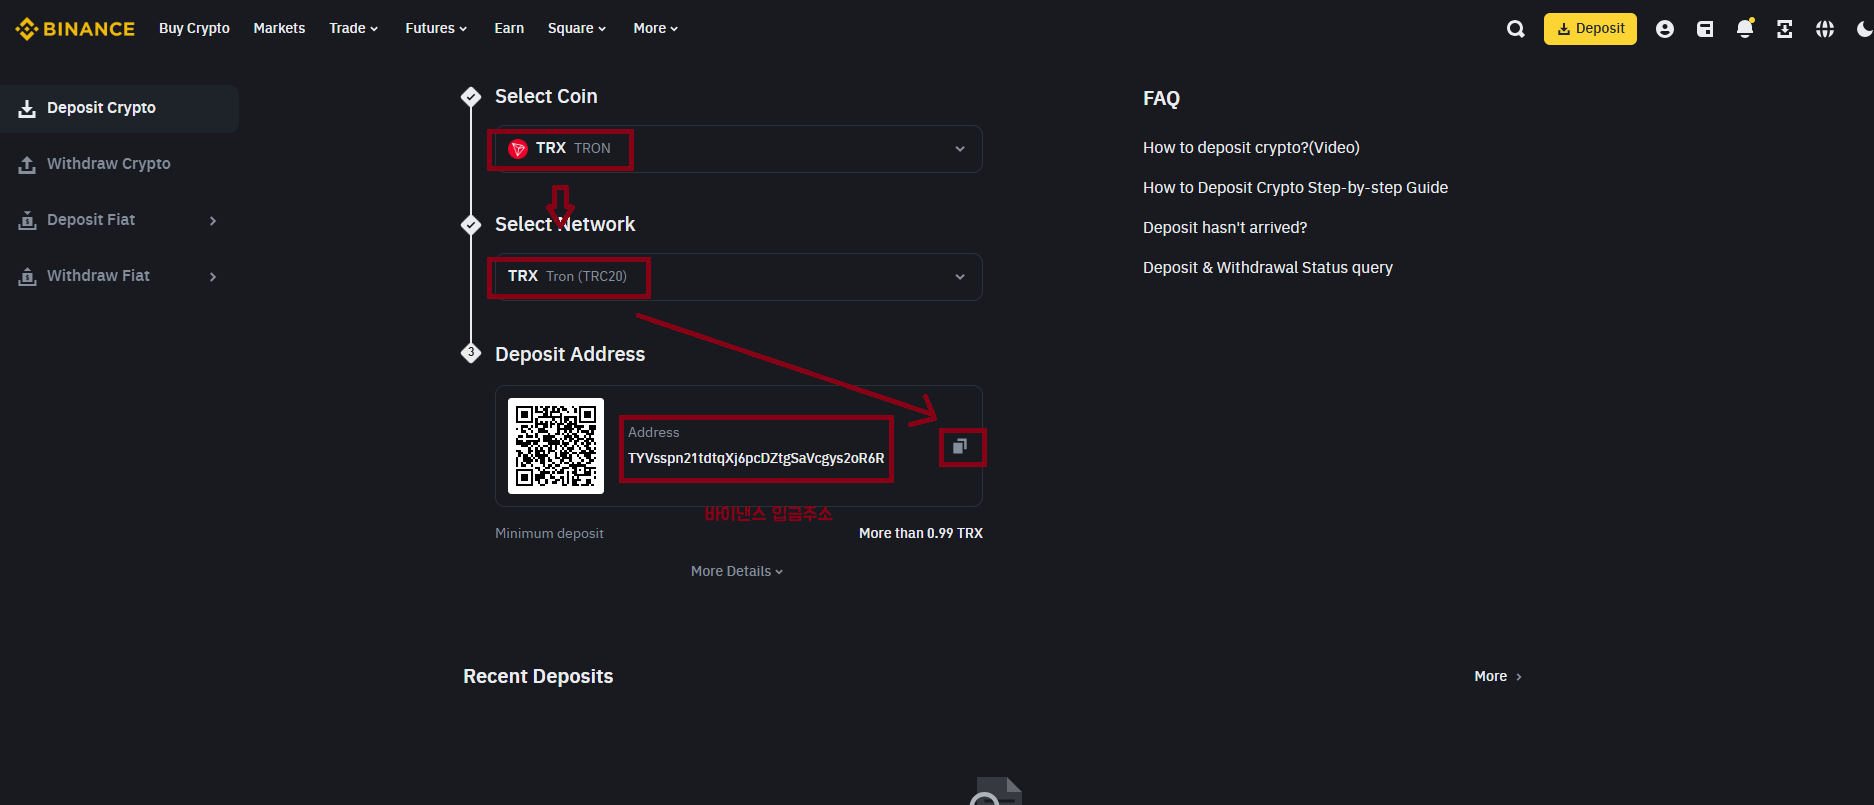Viewport: 1874px width, 805px height.
Task: Open How to deposit crypto video link
Action: click(1251, 147)
